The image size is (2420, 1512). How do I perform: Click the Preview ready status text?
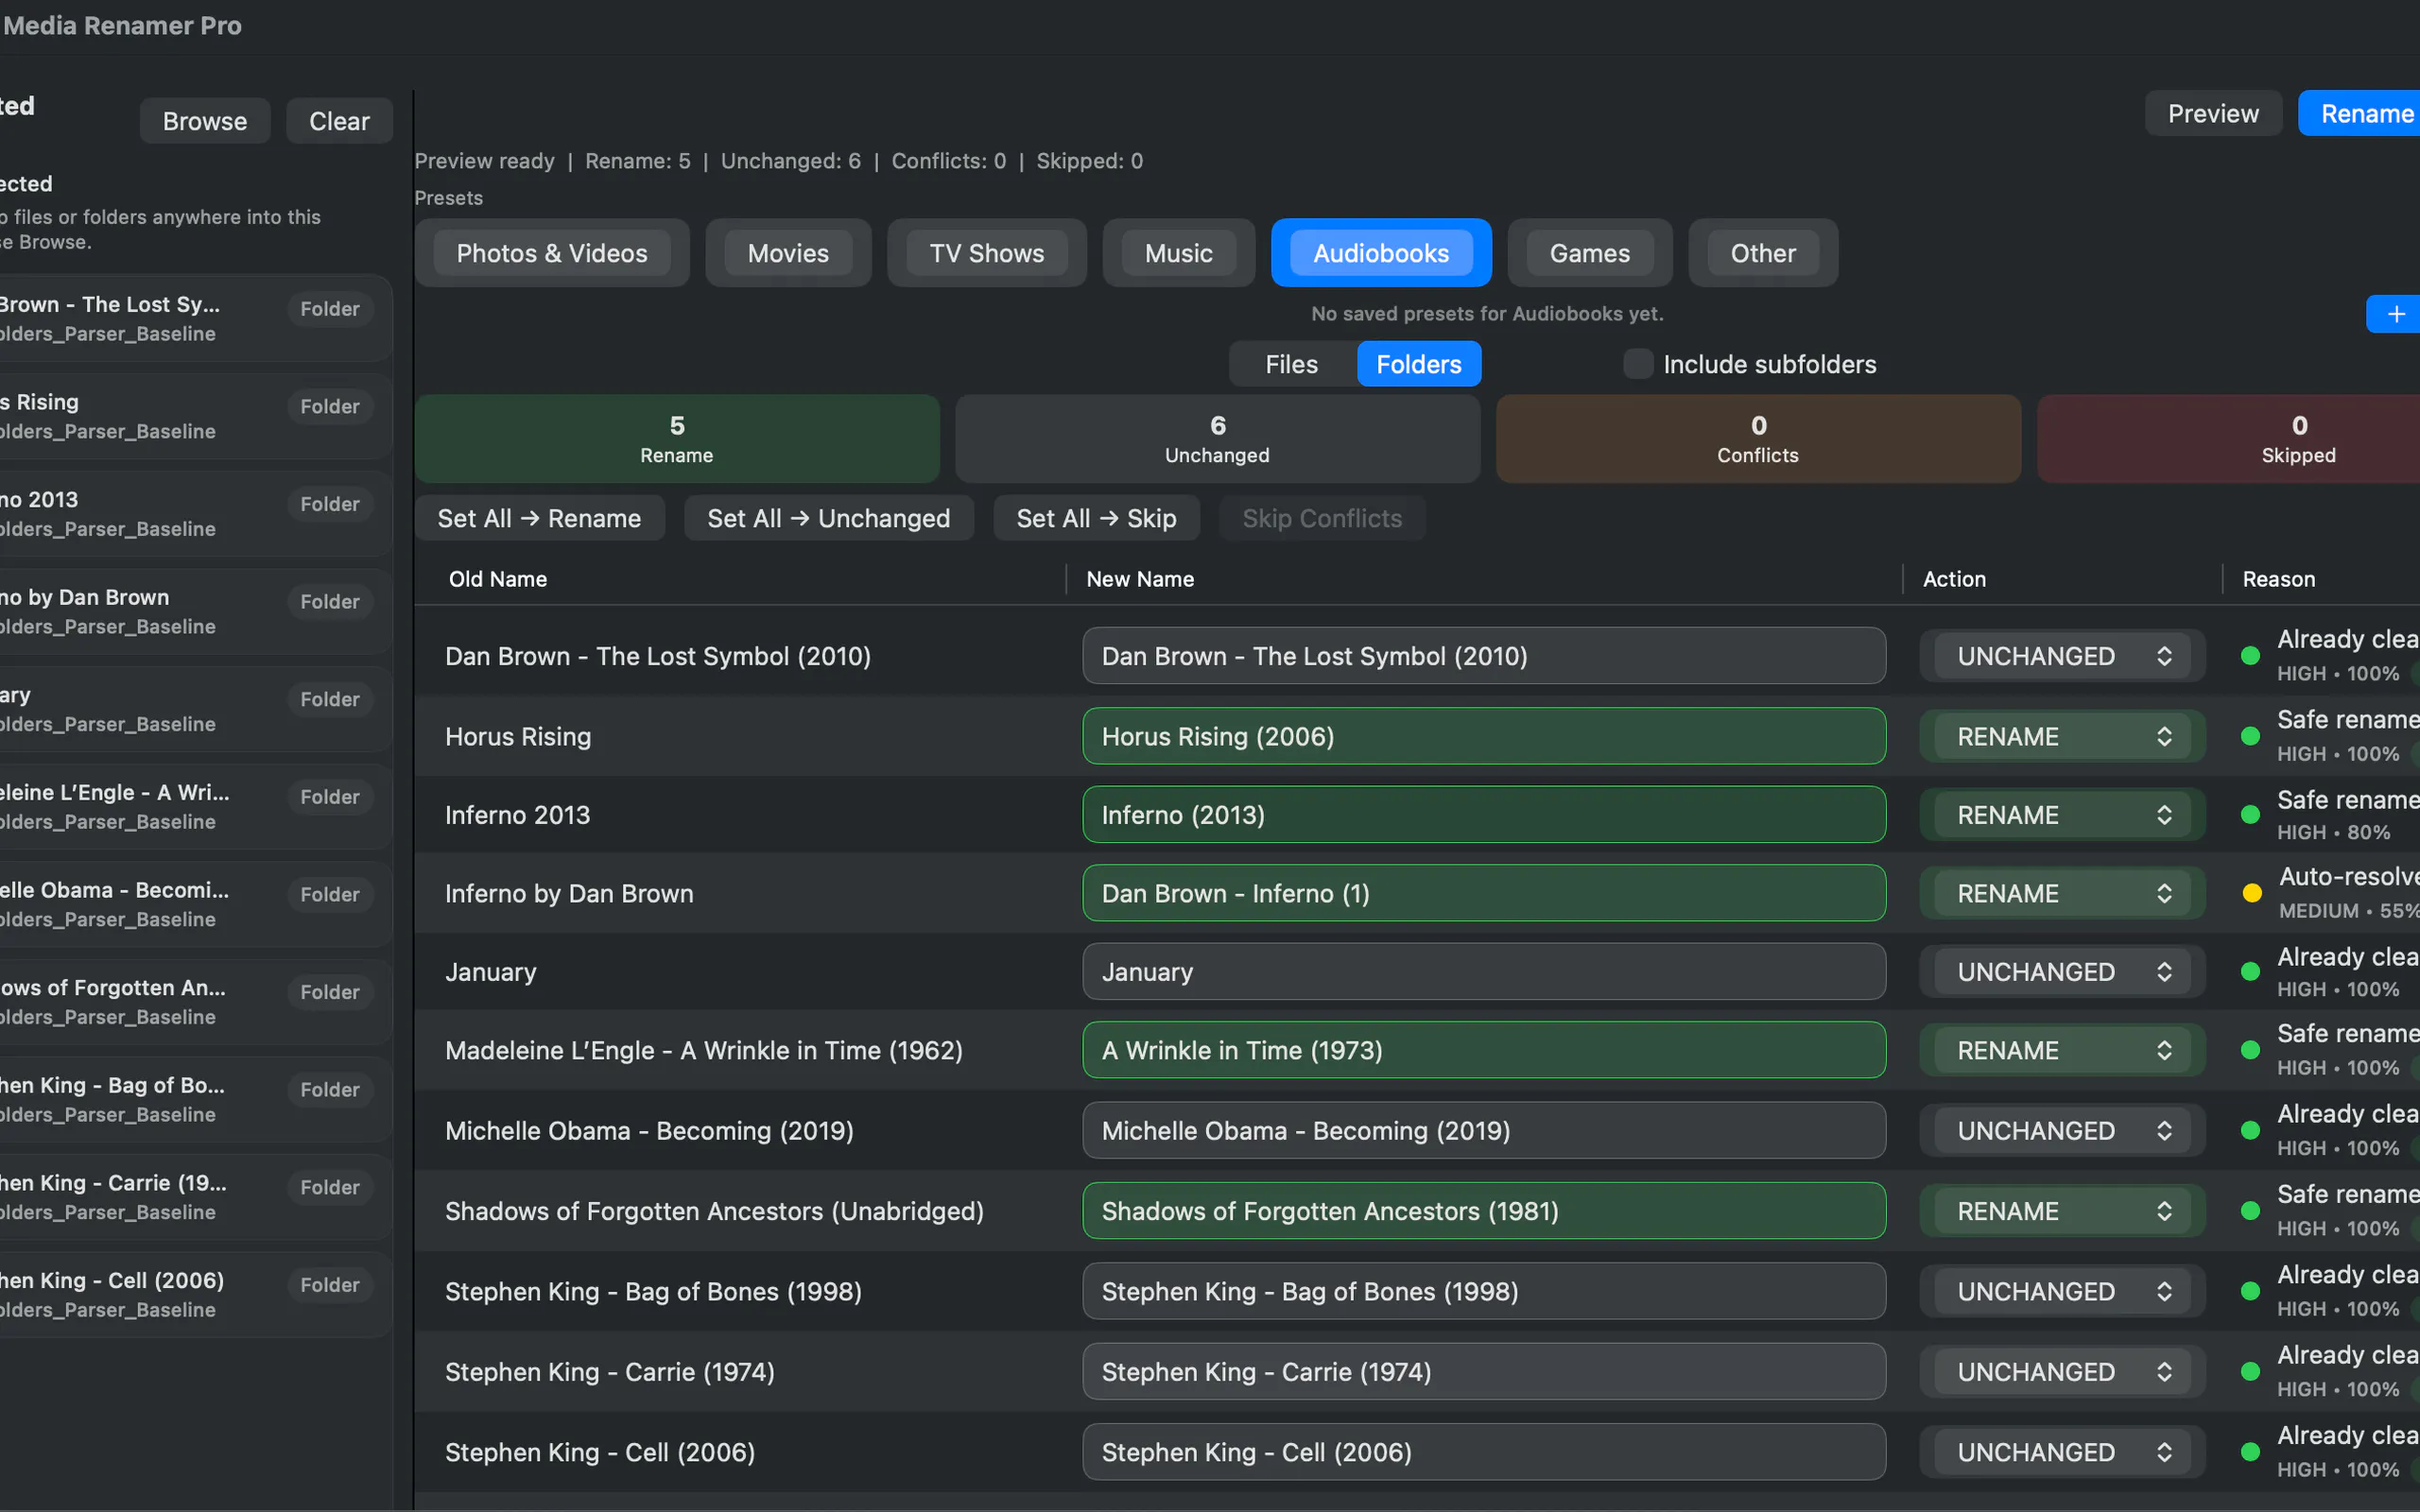(484, 161)
